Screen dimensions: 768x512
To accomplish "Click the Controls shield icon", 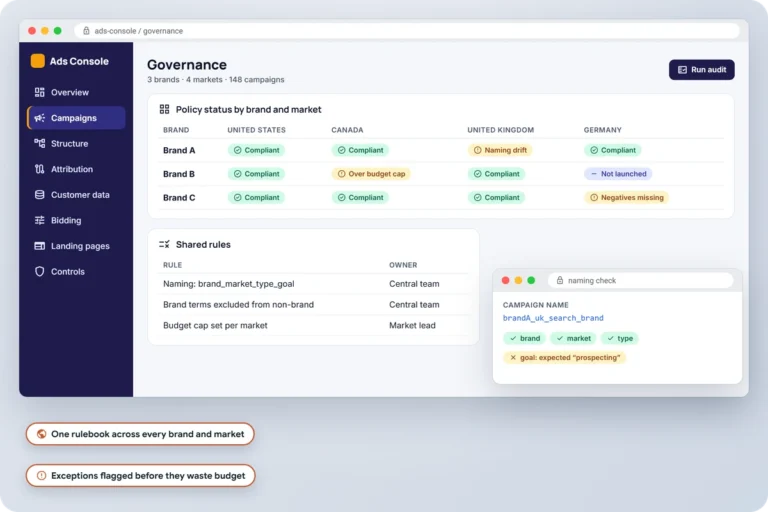I will pyautogui.click(x=40, y=271).
